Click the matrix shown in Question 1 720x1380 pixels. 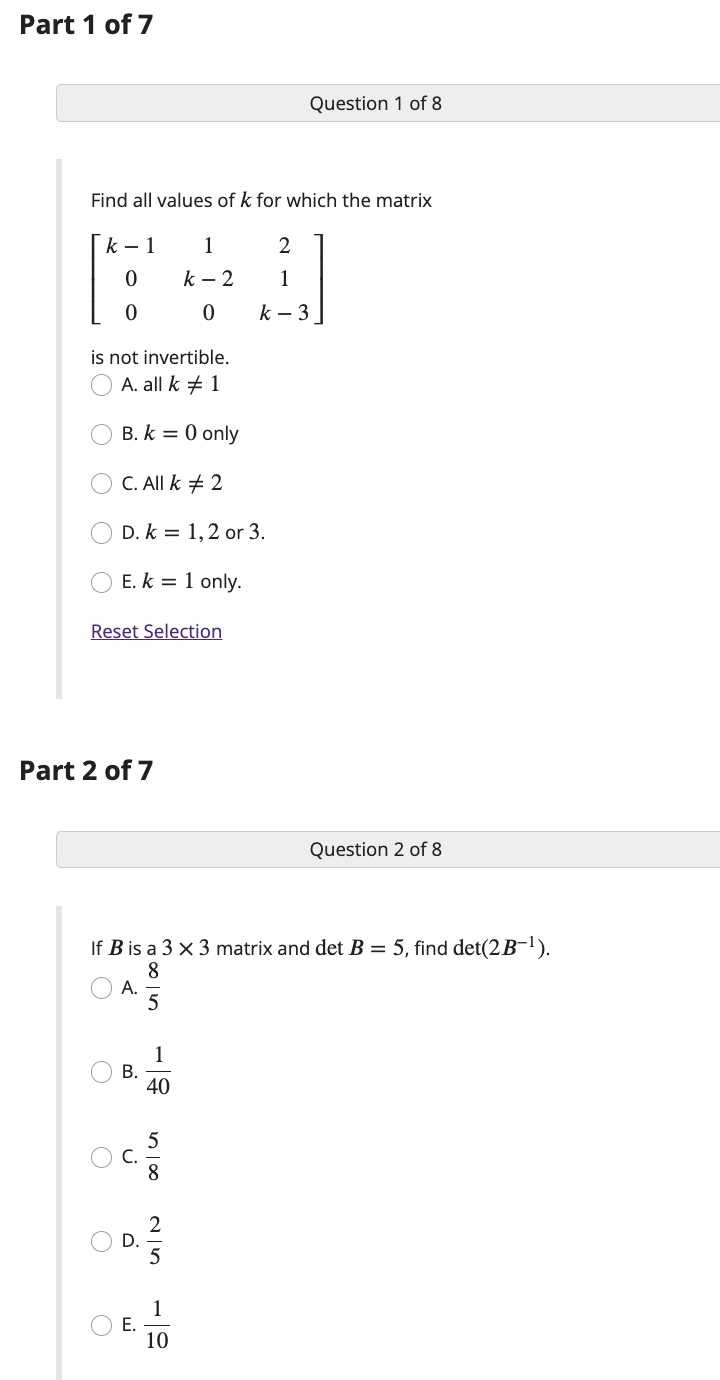[x=207, y=279]
